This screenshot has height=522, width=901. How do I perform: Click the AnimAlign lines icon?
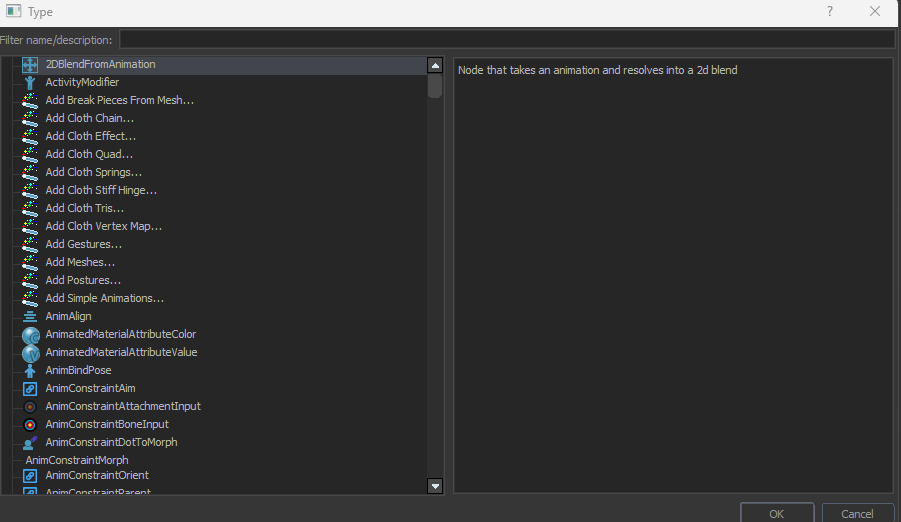pos(30,316)
